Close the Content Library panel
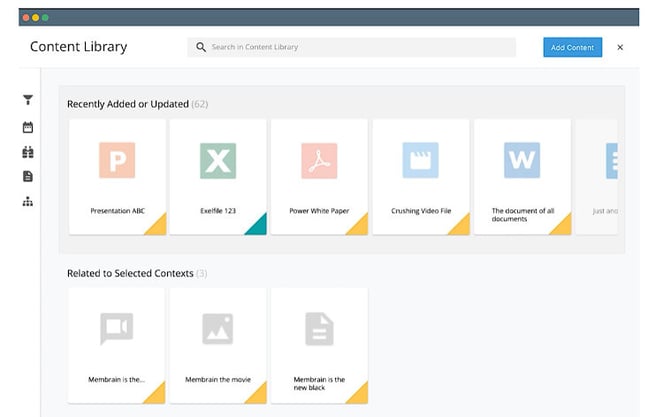This screenshot has width=655, height=417. [x=620, y=47]
